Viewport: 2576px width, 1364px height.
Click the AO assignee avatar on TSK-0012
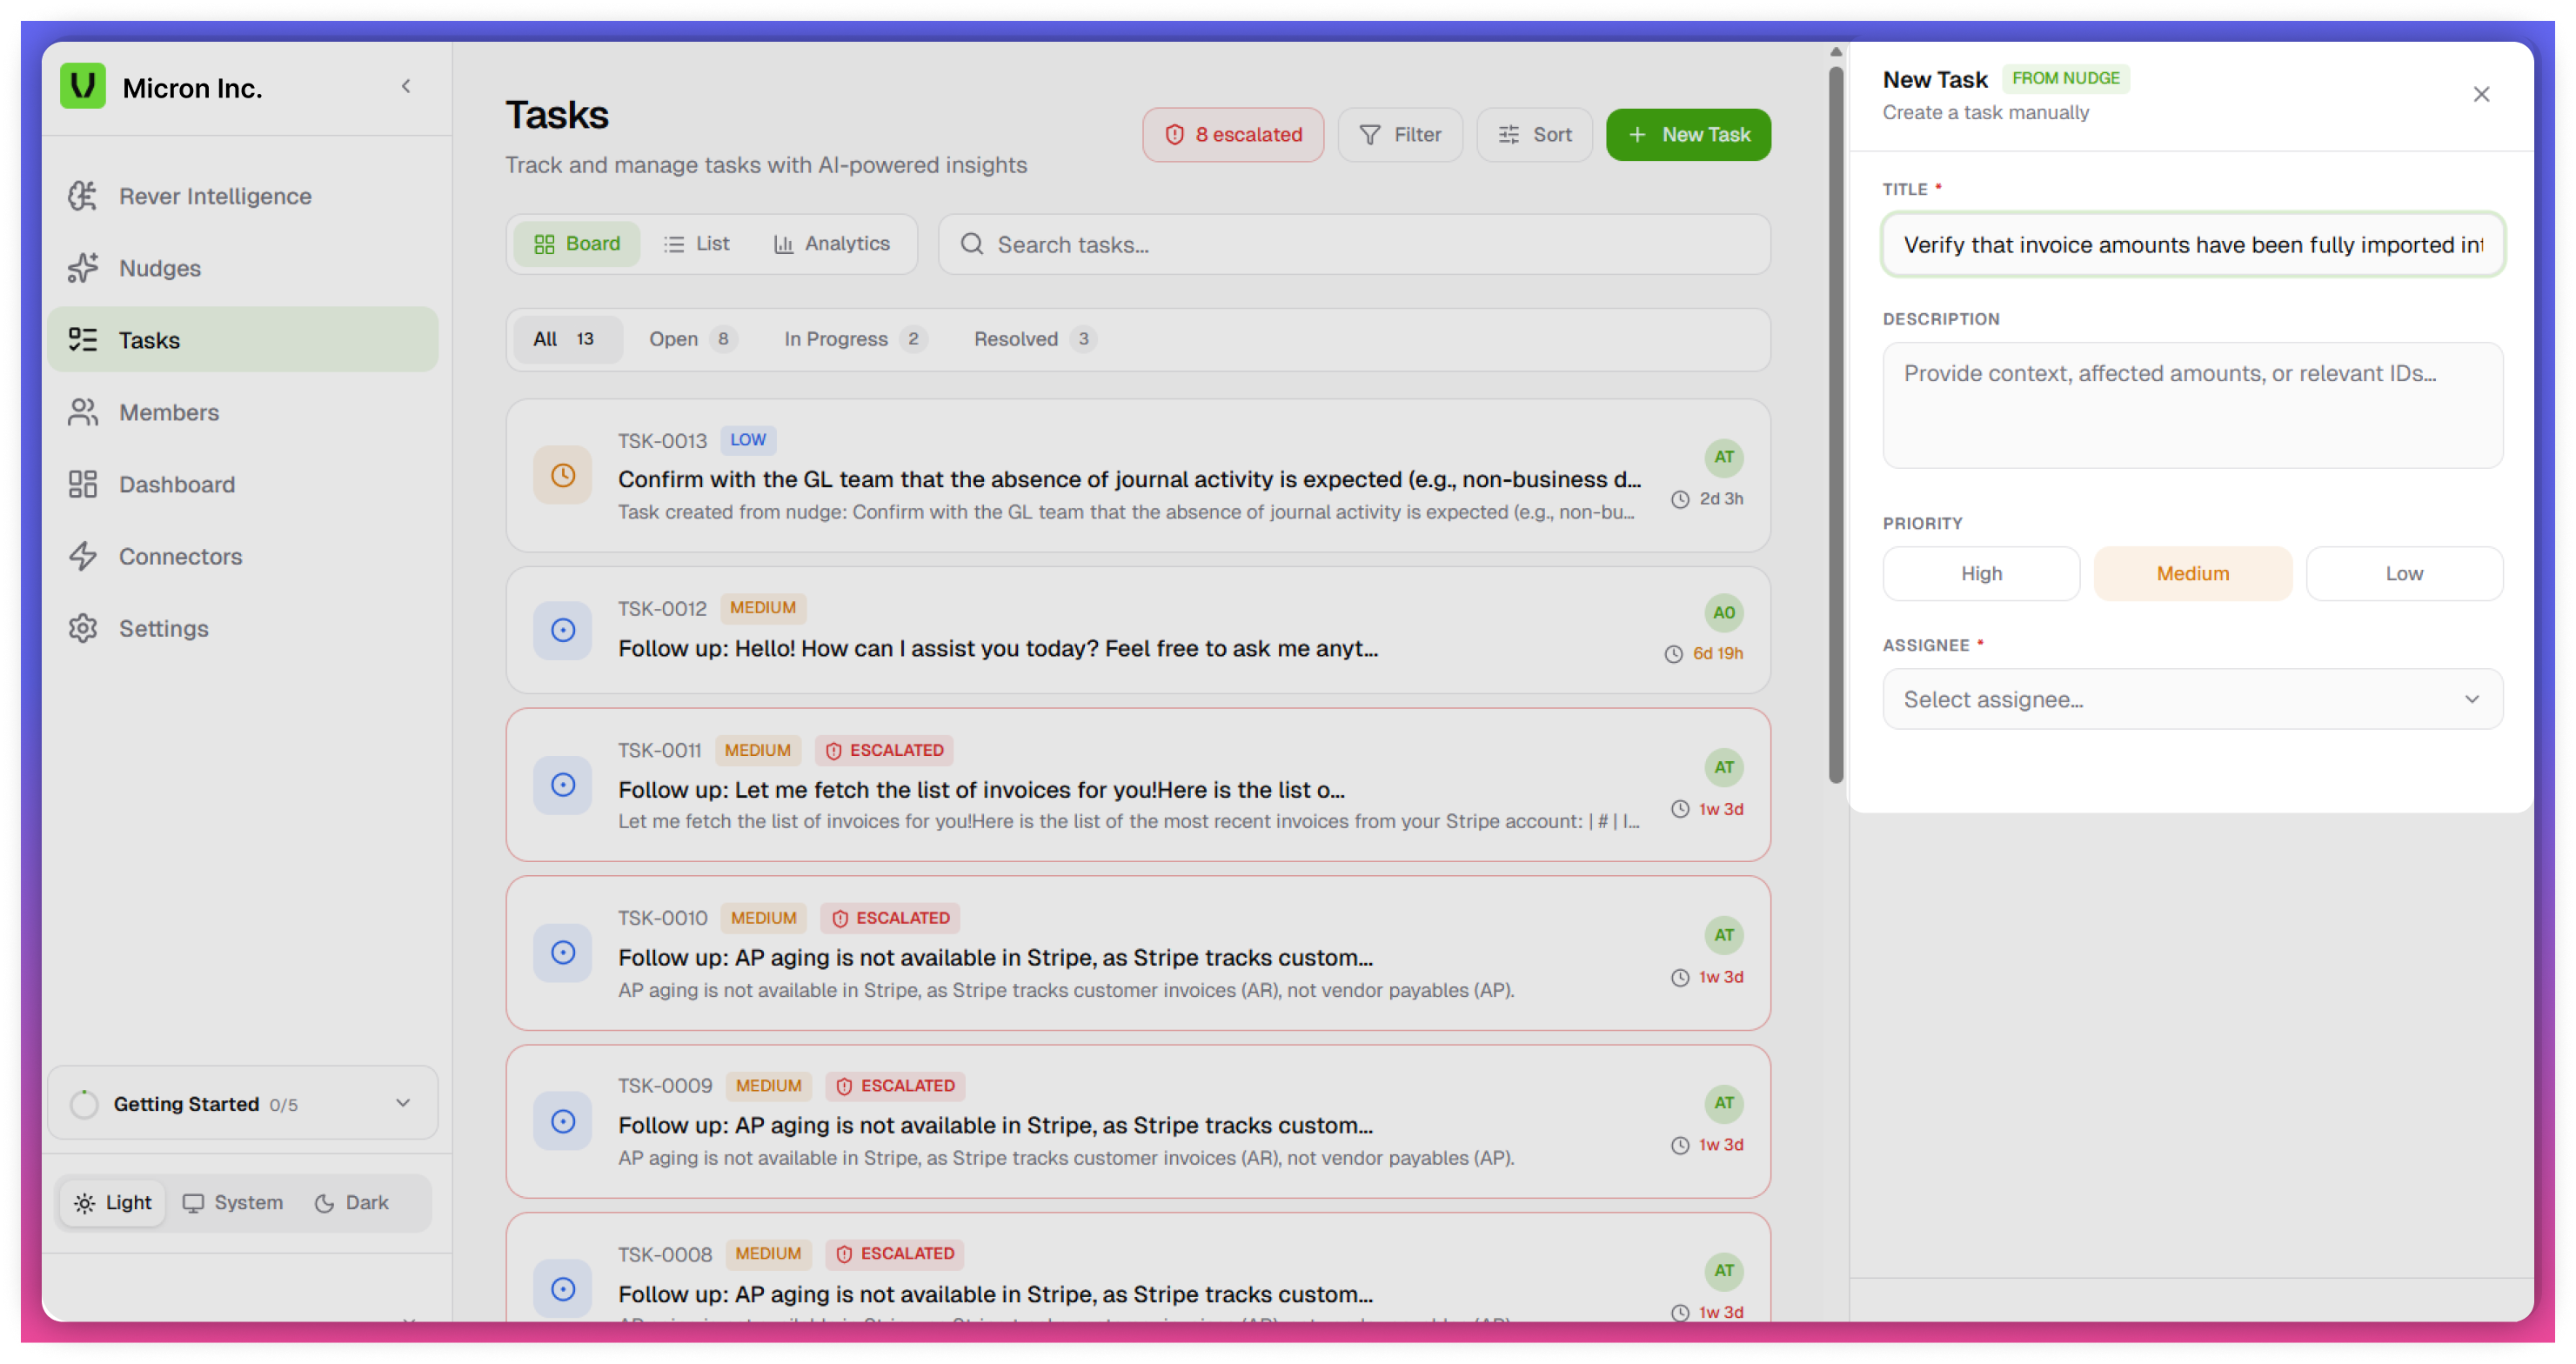[1723, 613]
